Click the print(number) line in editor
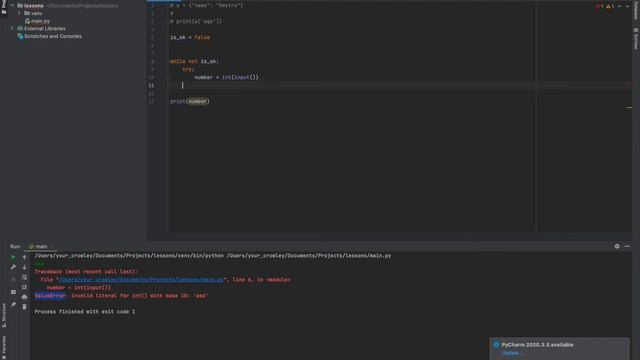 click(x=189, y=101)
